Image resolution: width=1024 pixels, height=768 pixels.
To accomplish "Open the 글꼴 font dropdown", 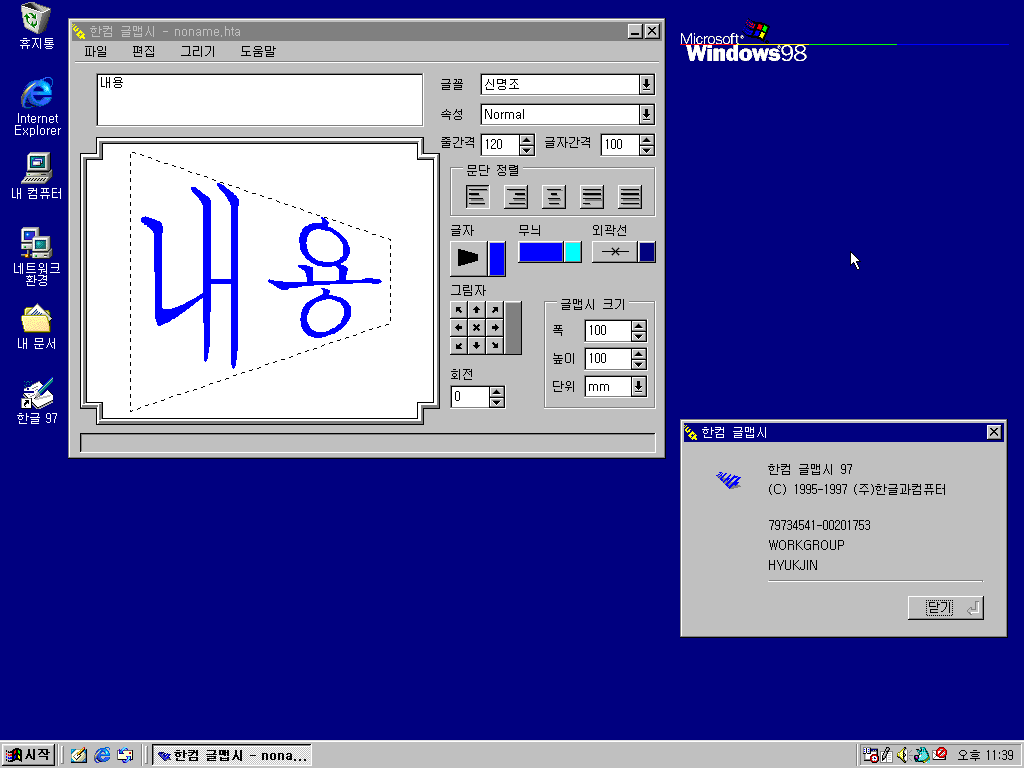I will coord(647,84).
